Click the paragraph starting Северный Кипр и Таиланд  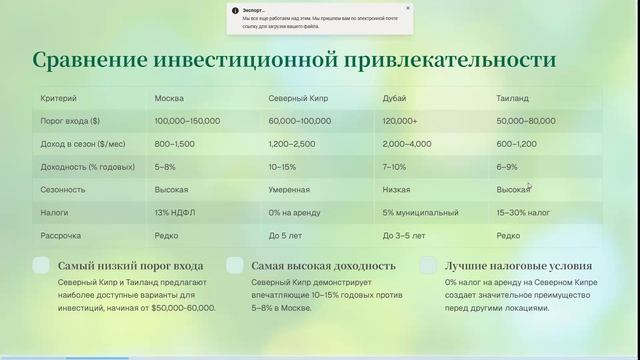click(x=137, y=295)
